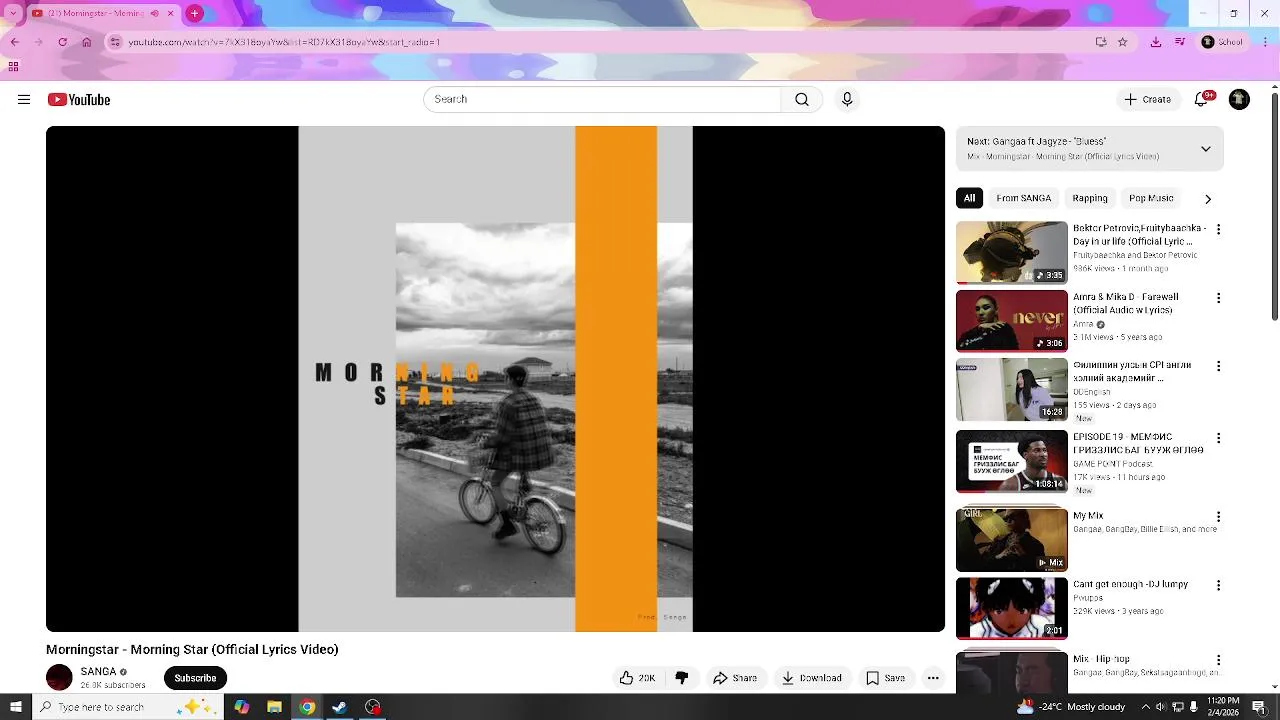This screenshot has width=1280, height=720.
Task: Go back with browser back arrow
Action: [x=15, y=42]
